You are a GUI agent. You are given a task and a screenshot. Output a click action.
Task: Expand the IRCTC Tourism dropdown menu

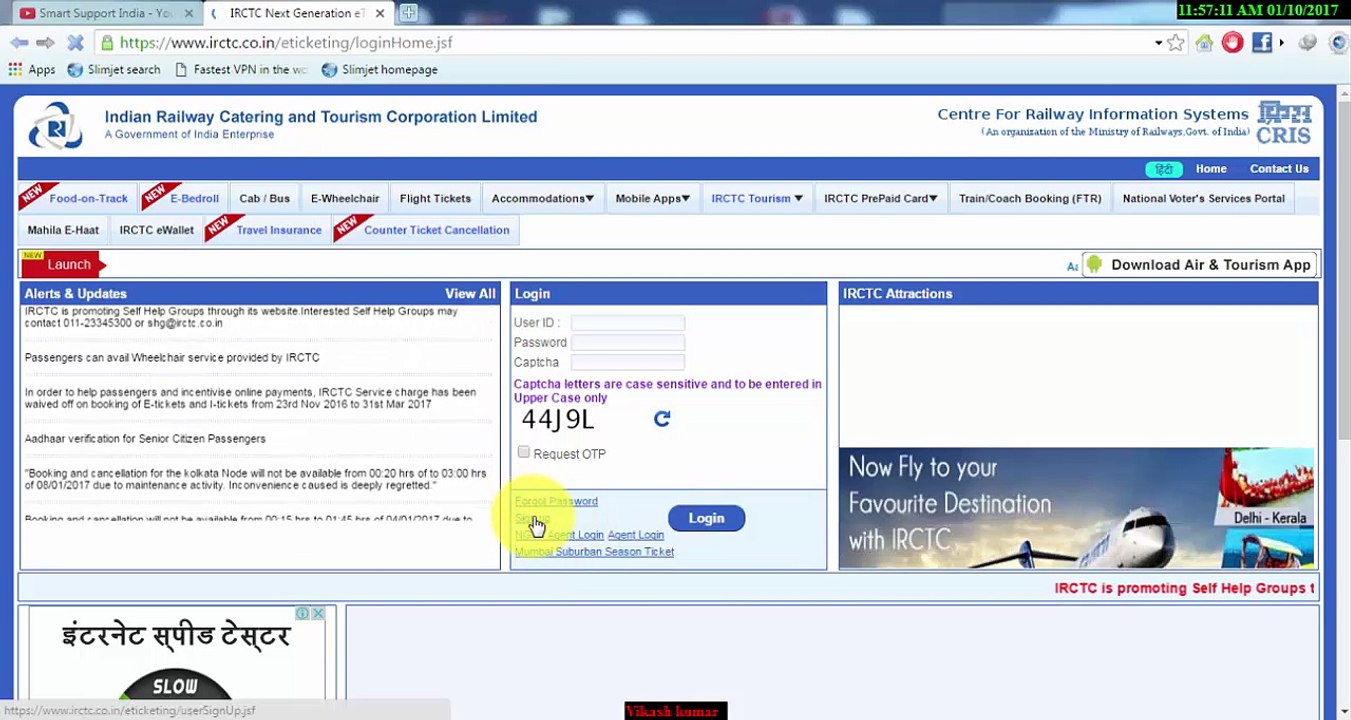tap(757, 198)
